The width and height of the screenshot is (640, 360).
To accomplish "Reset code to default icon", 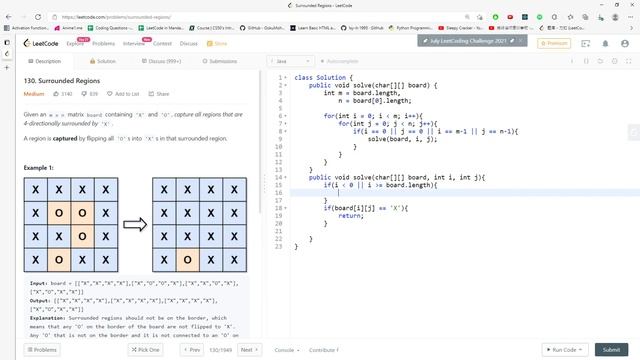I will pyautogui.click(x=600, y=61).
